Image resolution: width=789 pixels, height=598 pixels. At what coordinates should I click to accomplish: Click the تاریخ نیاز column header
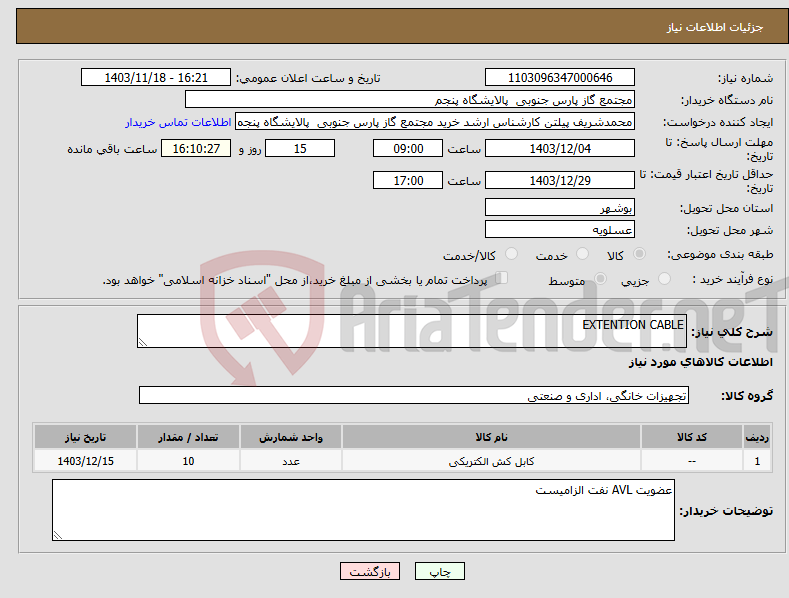pyautogui.click(x=86, y=437)
